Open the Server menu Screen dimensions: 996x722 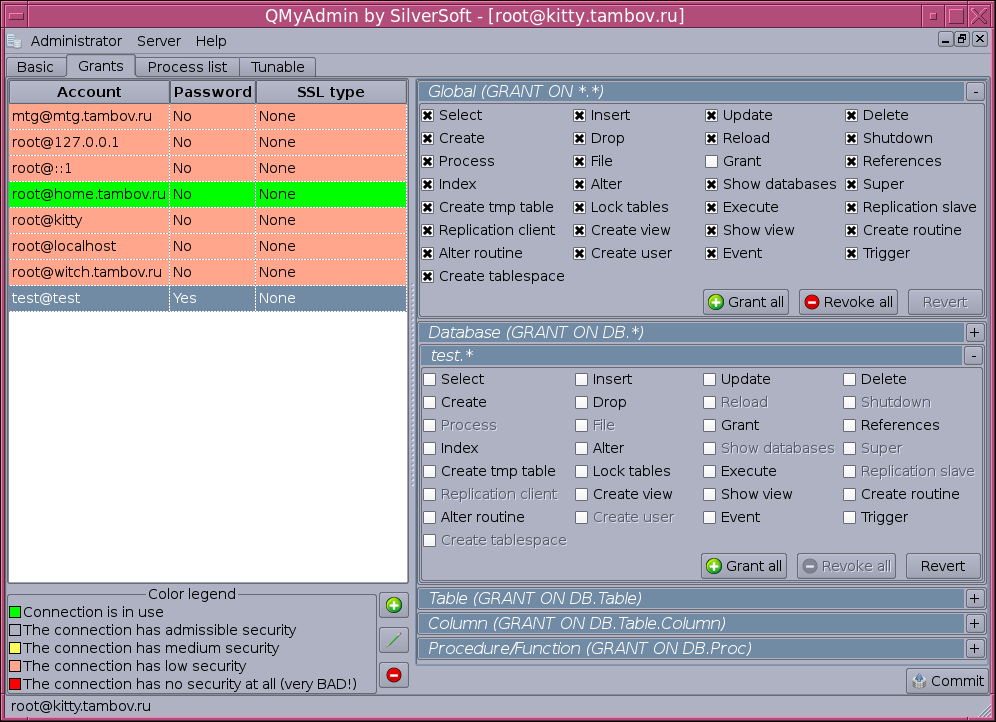click(159, 41)
